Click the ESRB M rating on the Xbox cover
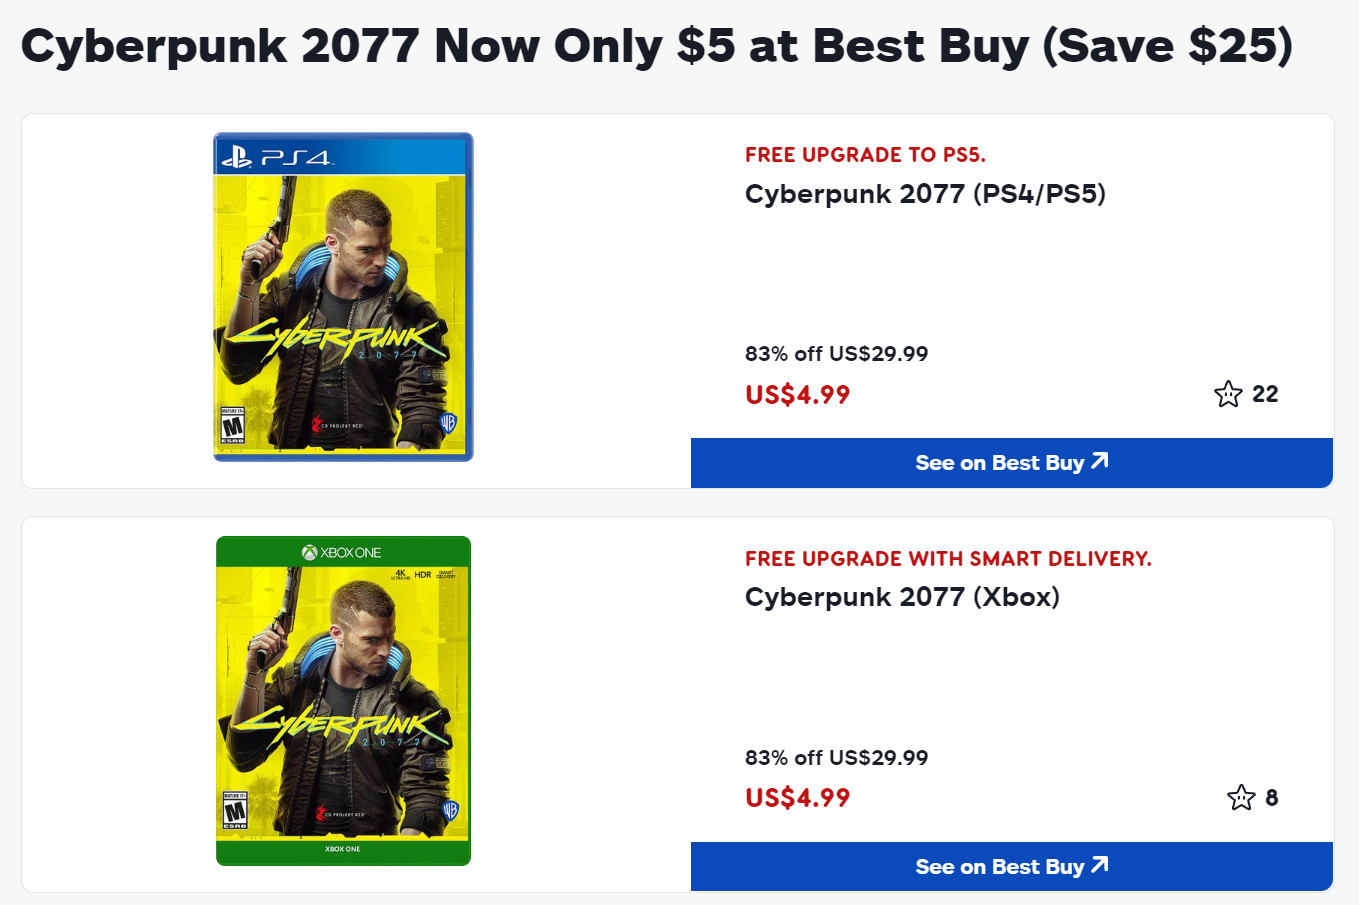This screenshot has width=1359, height=905. [x=234, y=811]
